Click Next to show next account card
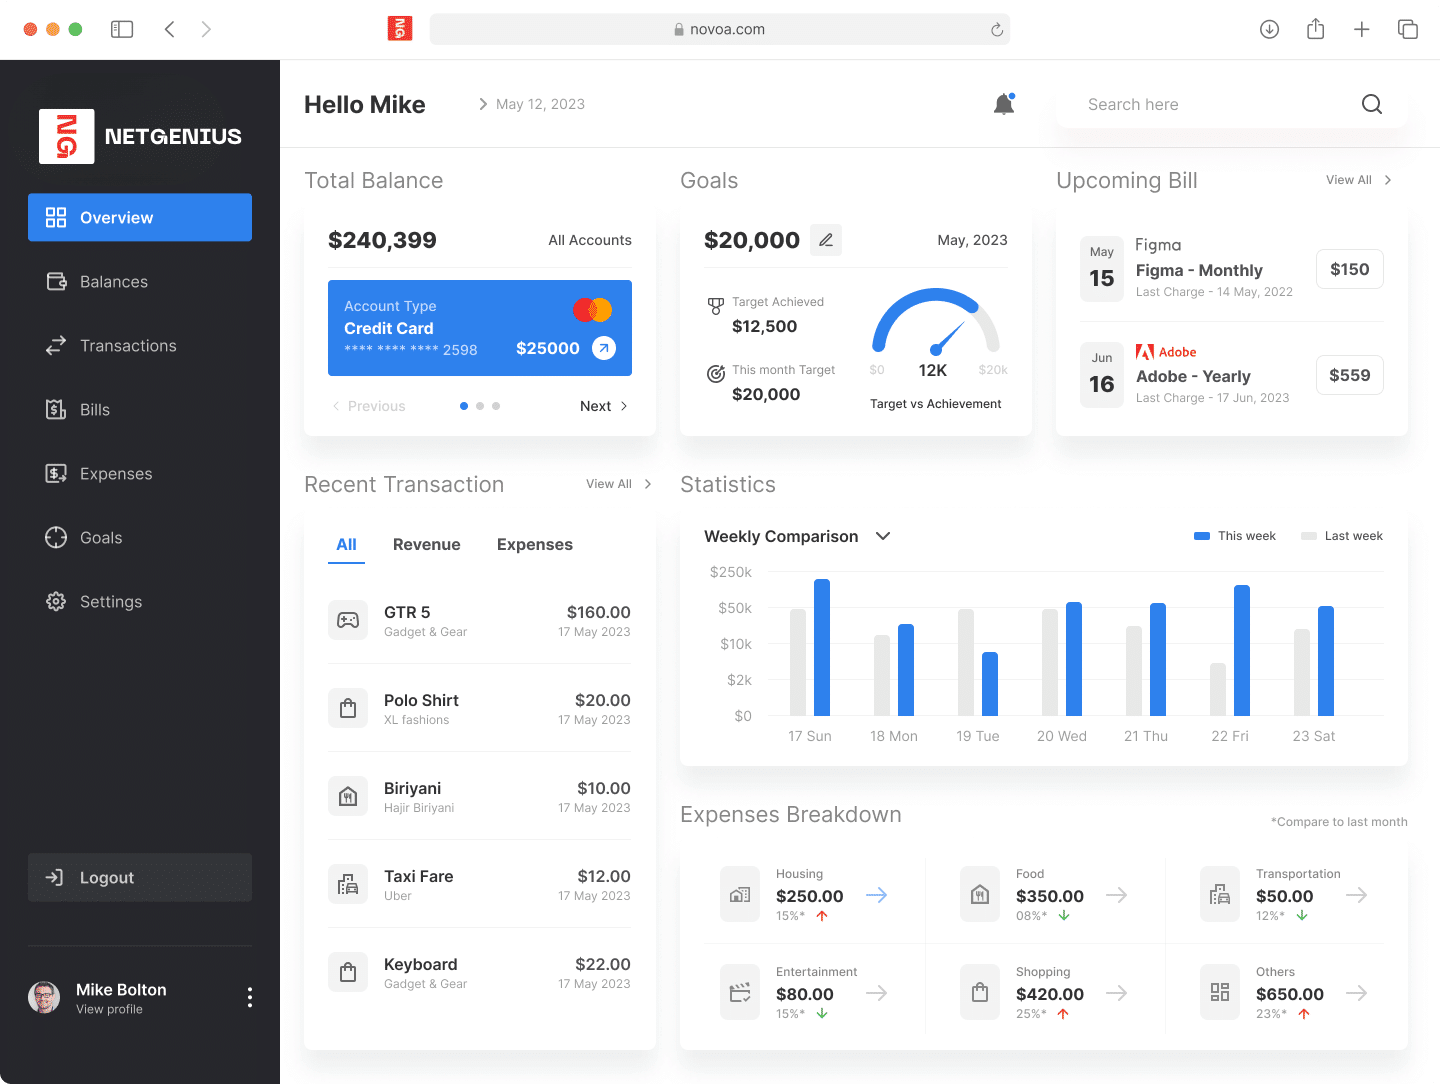Viewport: 1440px width, 1084px height. pyautogui.click(x=603, y=406)
